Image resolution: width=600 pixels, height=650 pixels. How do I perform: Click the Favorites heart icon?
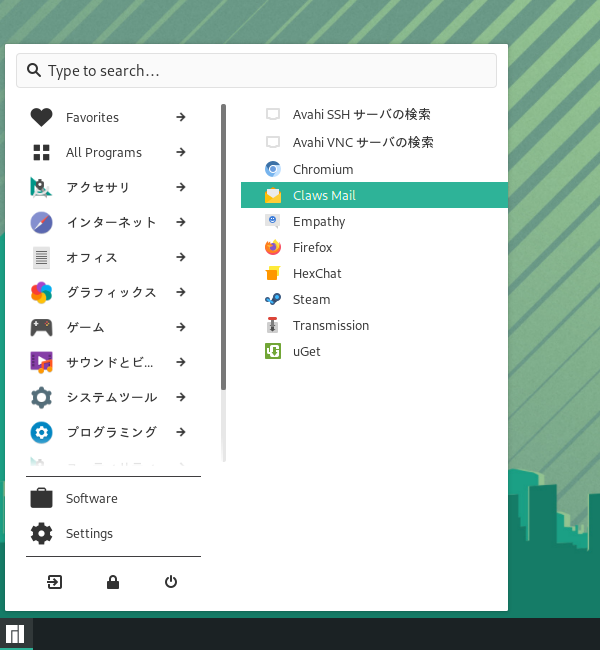[x=41, y=117]
